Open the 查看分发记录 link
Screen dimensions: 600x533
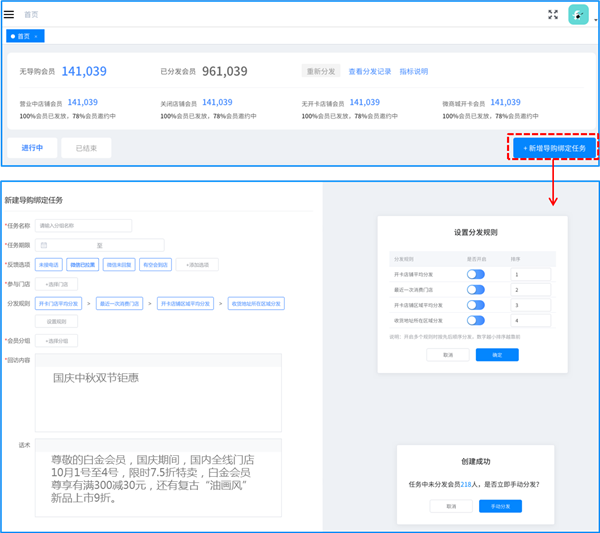pyautogui.click(x=369, y=71)
